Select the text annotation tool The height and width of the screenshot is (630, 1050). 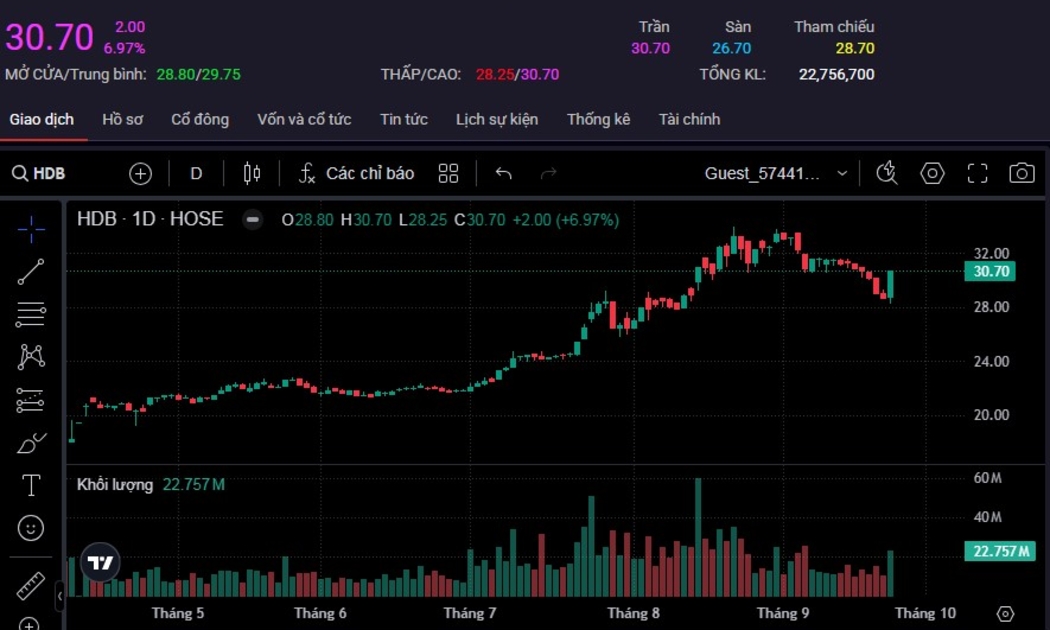tap(31, 486)
